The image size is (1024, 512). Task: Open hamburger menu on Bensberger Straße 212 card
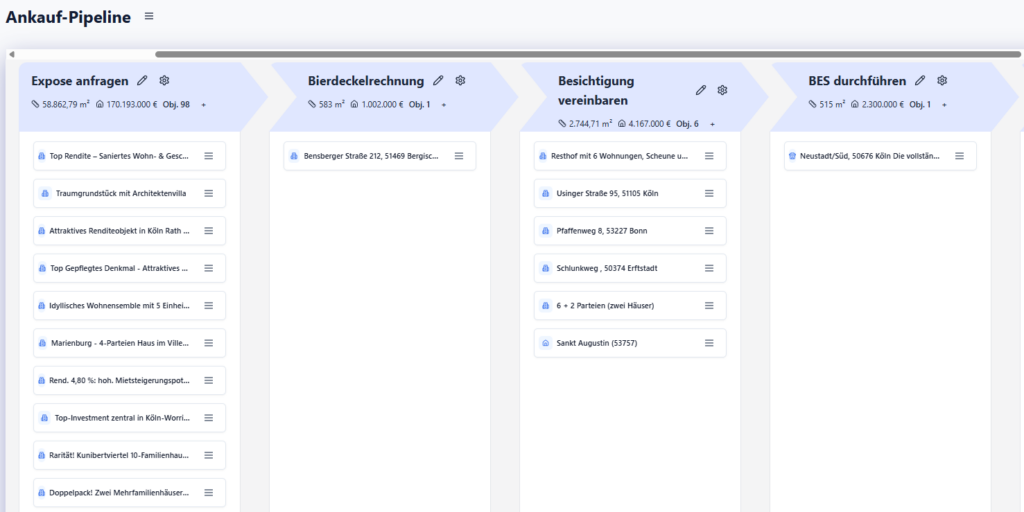point(459,156)
